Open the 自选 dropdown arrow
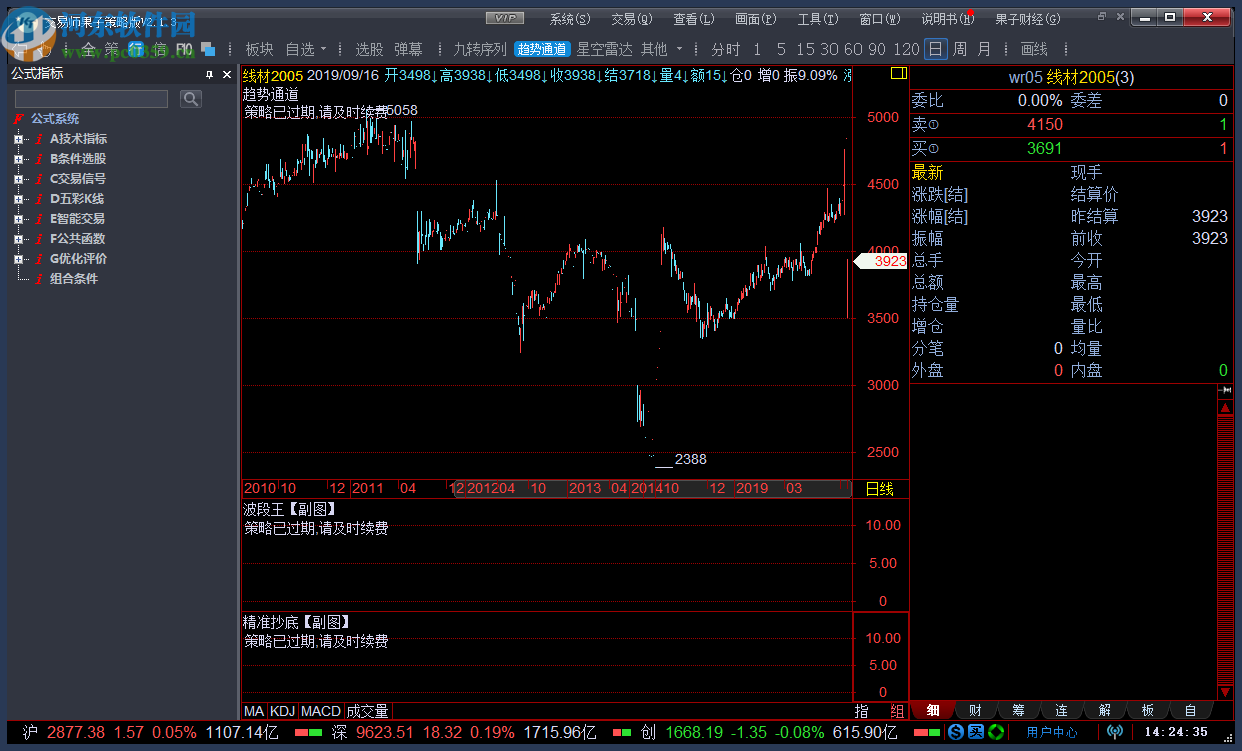Viewport: 1242px width, 751px height. coord(323,49)
